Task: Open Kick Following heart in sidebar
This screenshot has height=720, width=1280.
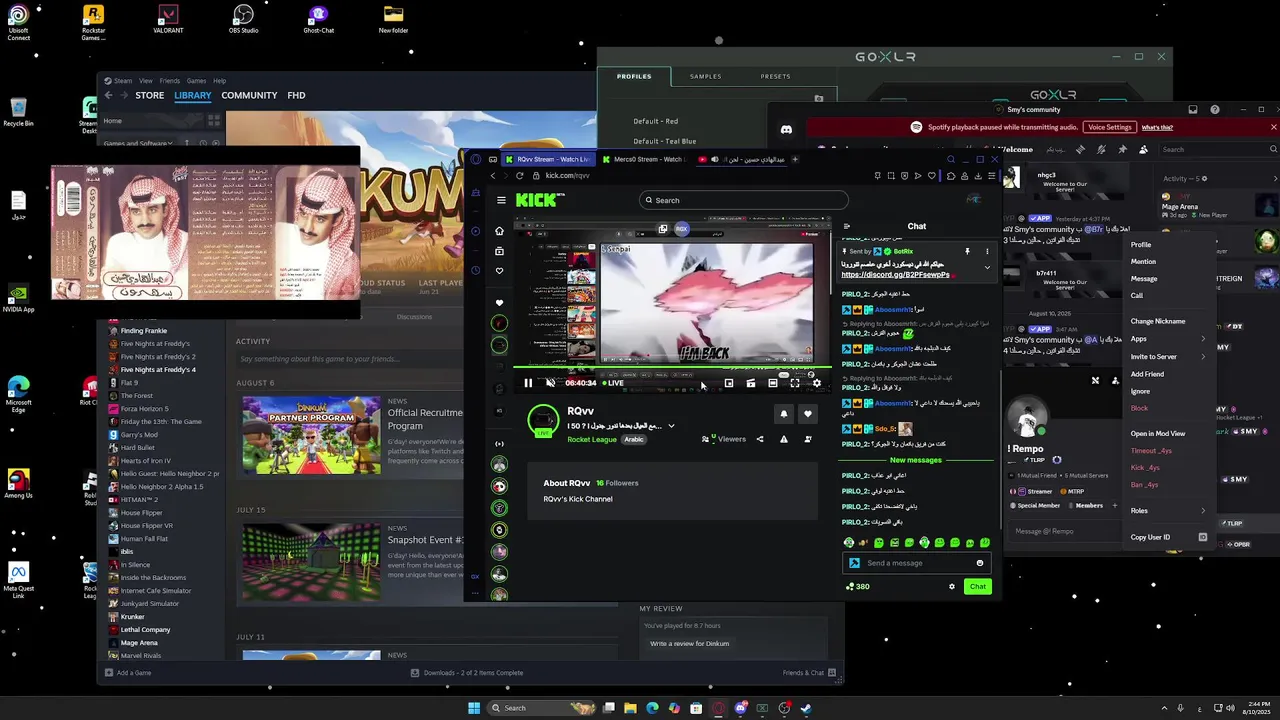Action: tap(499, 271)
